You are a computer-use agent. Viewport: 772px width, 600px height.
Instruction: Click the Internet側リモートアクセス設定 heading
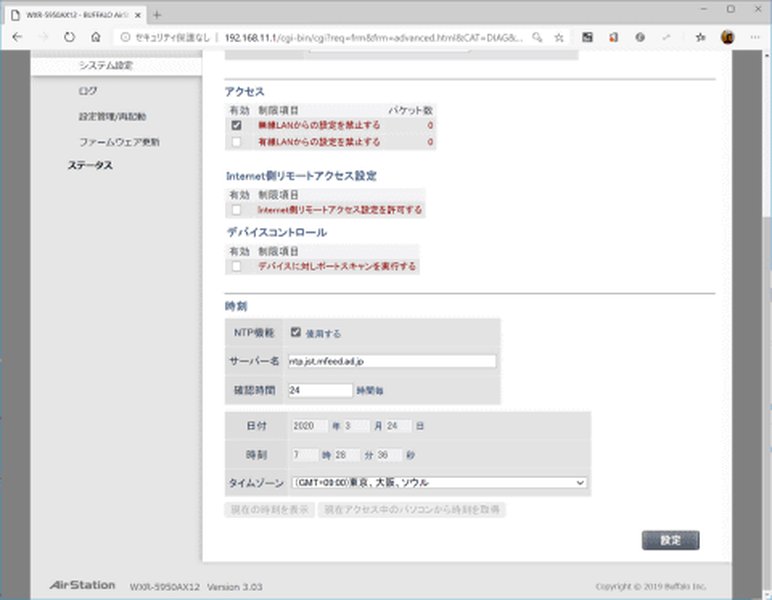[x=301, y=176]
